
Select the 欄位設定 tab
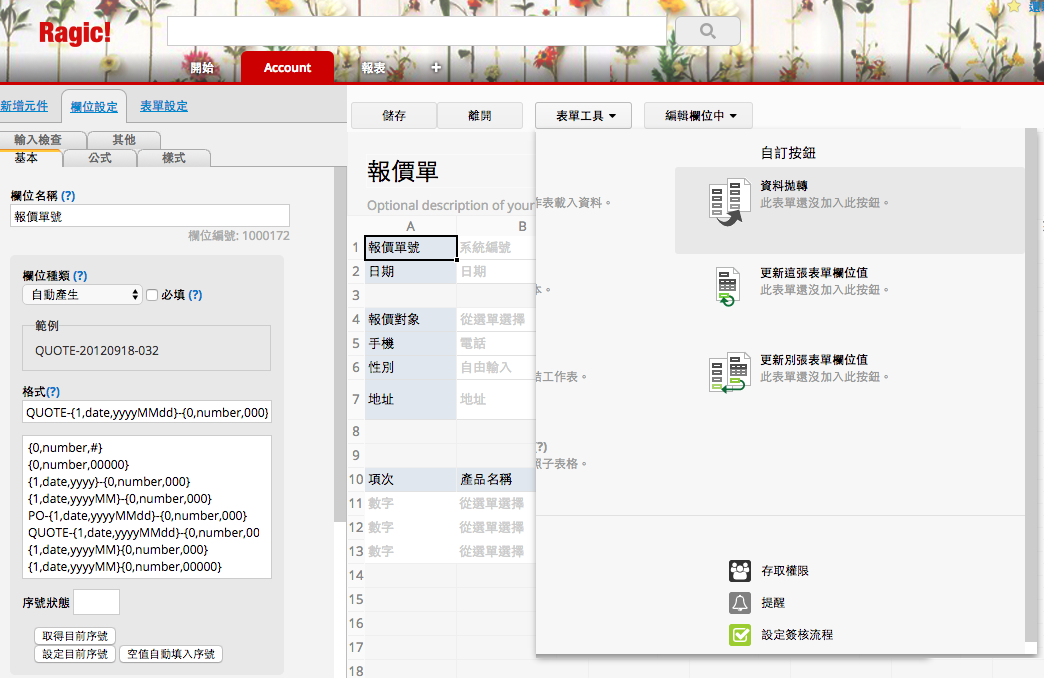94,107
